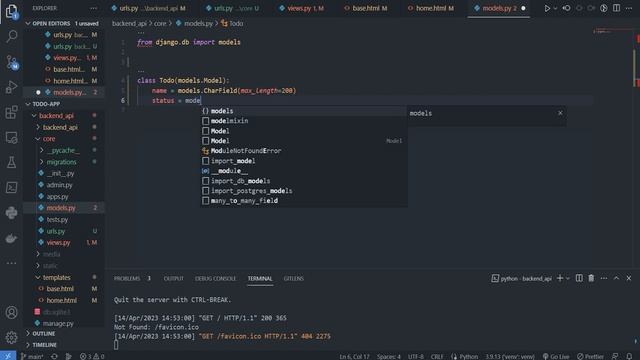Click the main branch indicator
Image resolution: width=640 pixels, height=360 pixels.
click(x=32, y=356)
